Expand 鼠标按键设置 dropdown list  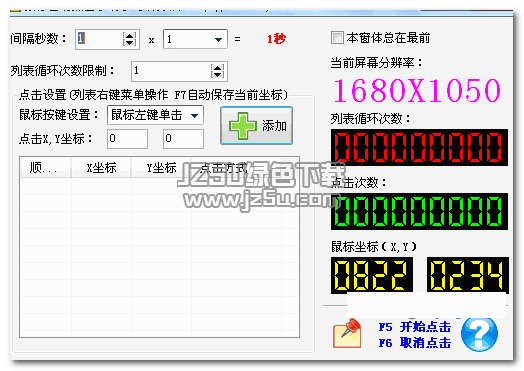(x=194, y=116)
